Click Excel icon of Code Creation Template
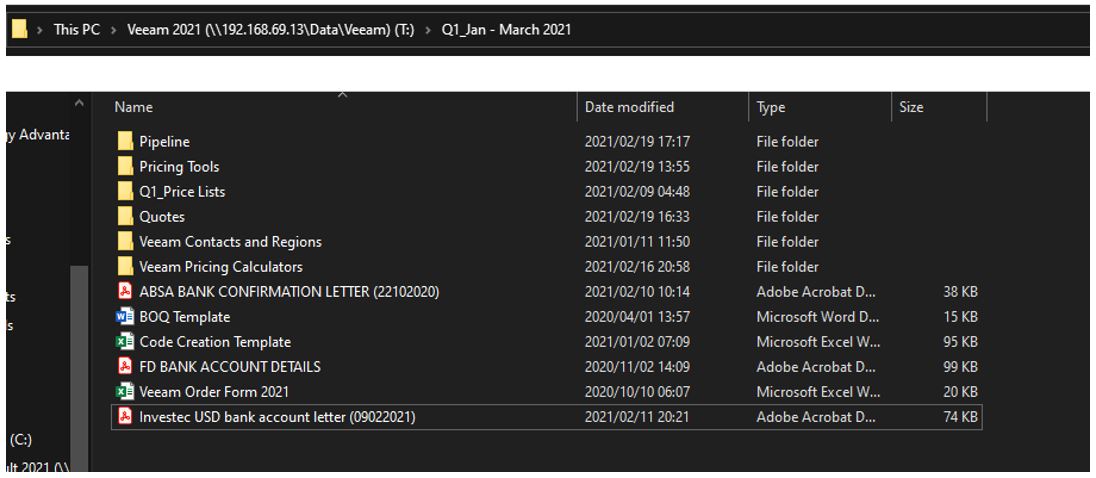Viewport: 1096px width, 478px height. (x=125, y=342)
